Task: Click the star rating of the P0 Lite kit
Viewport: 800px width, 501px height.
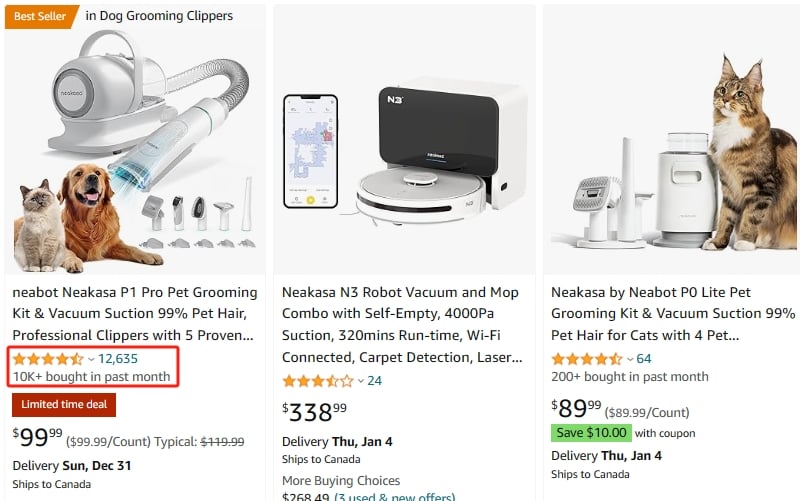Action: [x=586, y=358]
